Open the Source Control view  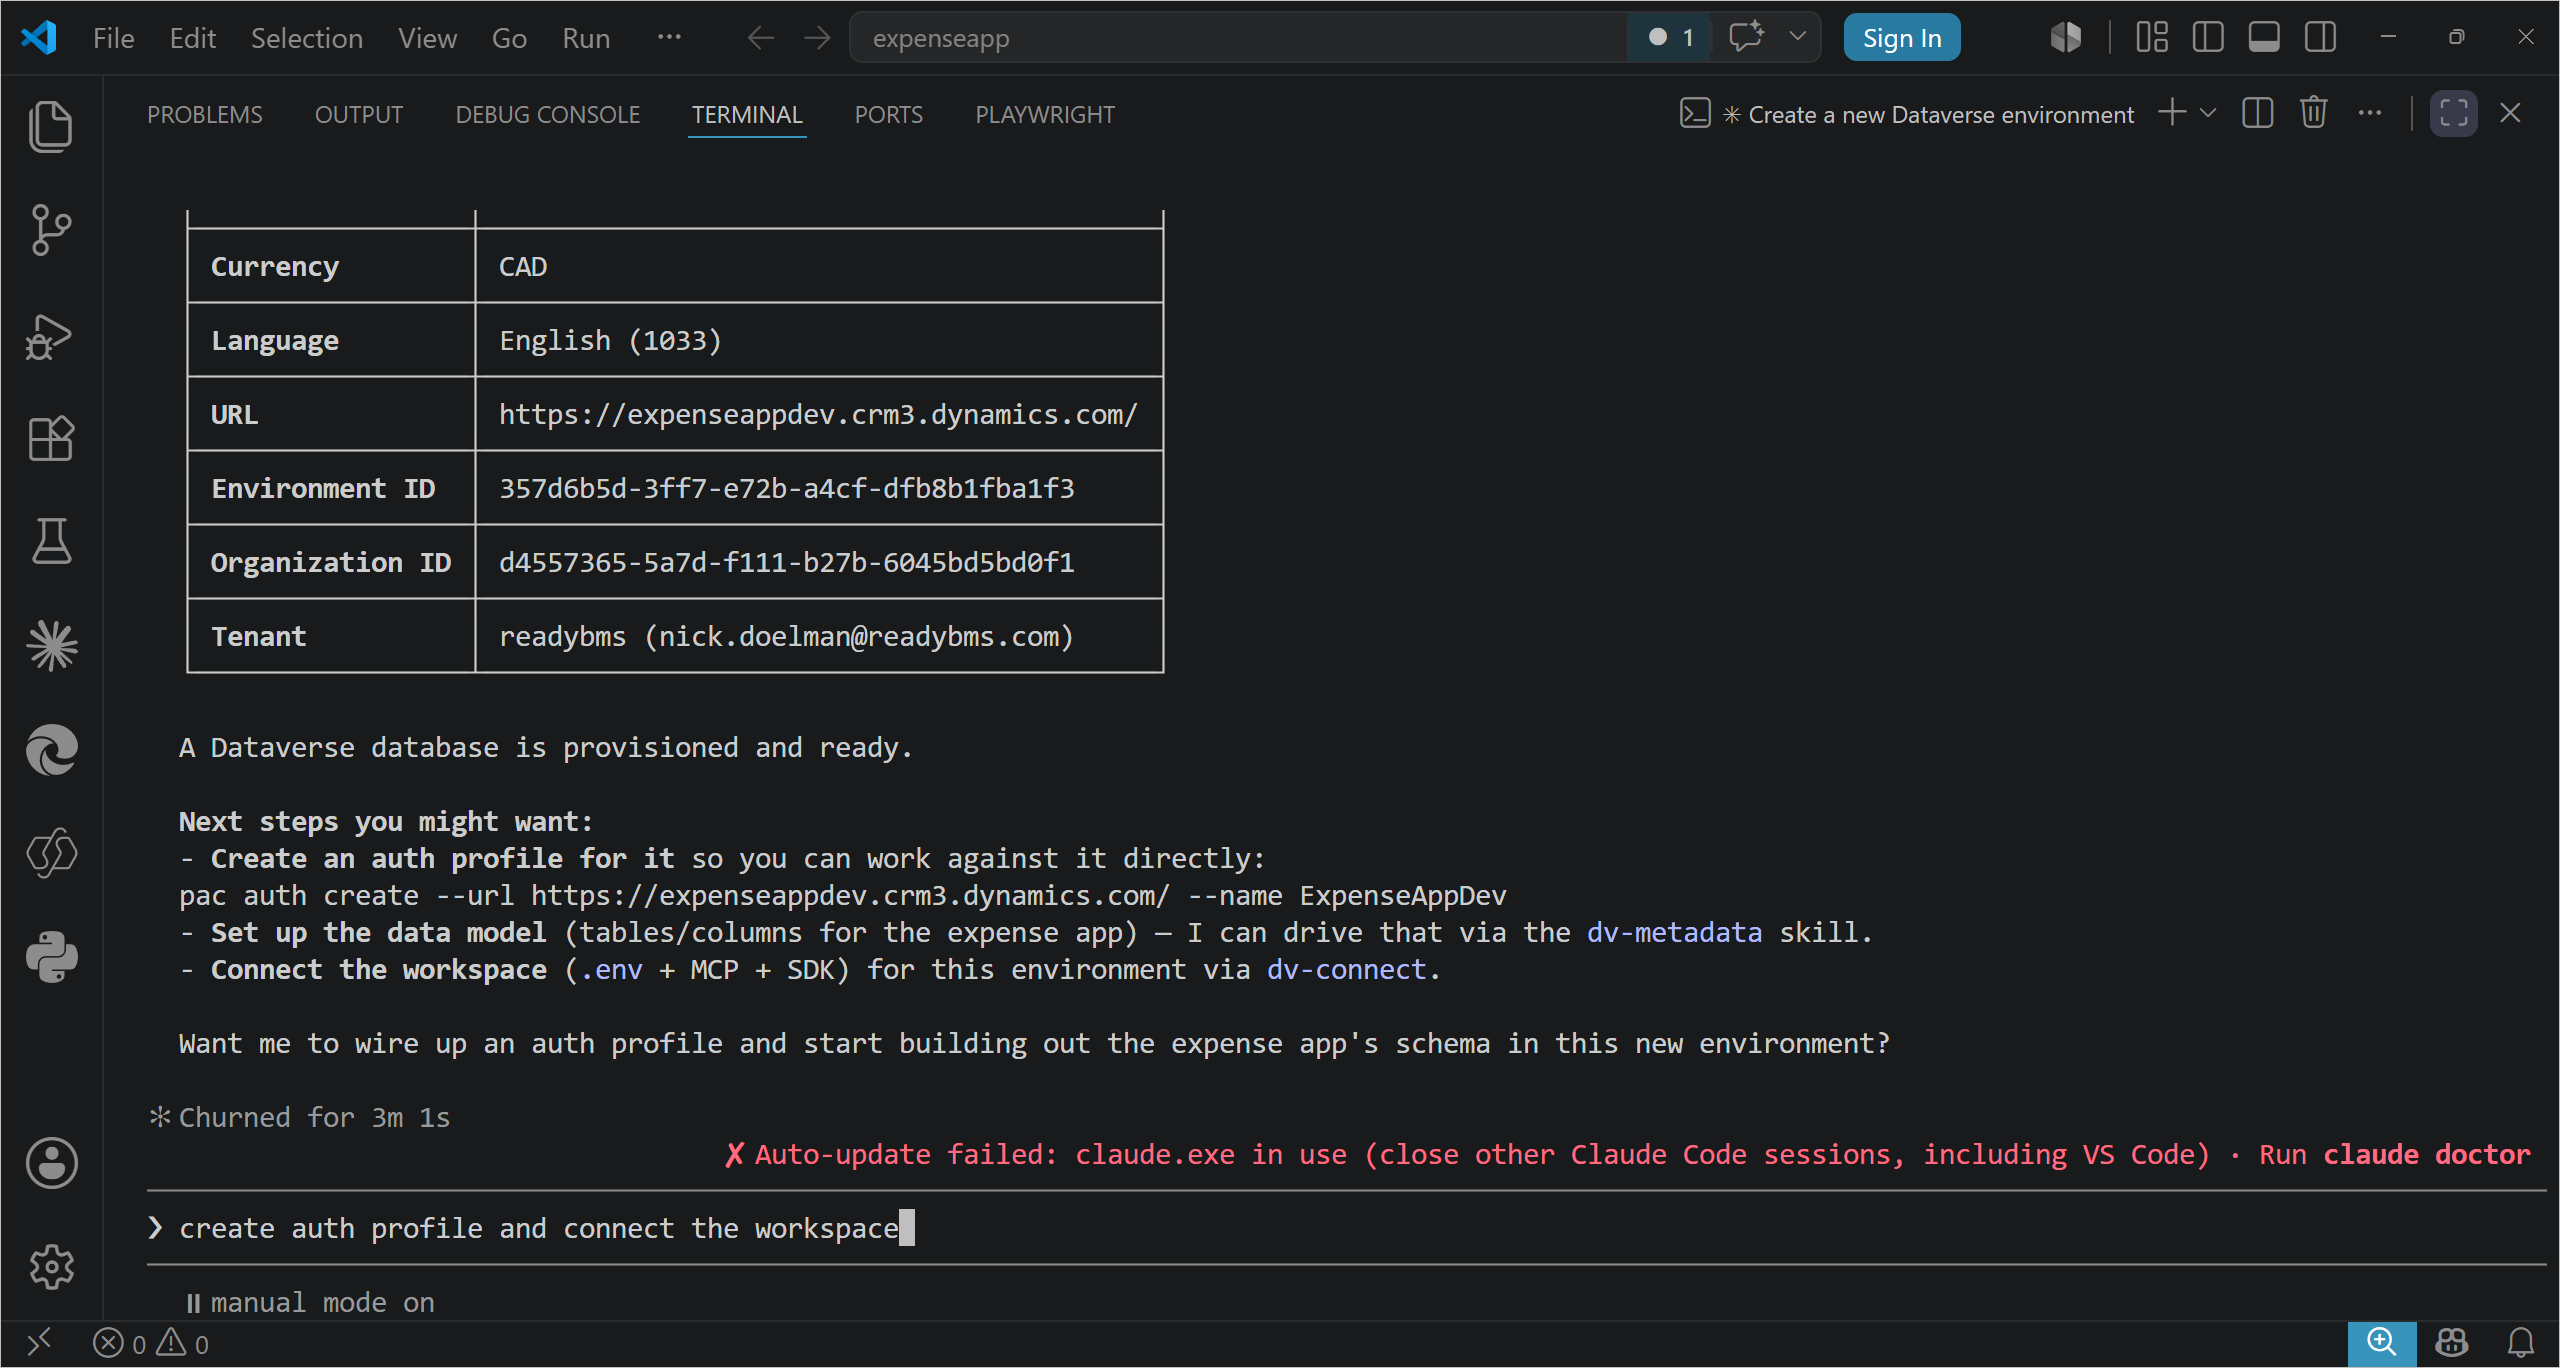(51, 230)
